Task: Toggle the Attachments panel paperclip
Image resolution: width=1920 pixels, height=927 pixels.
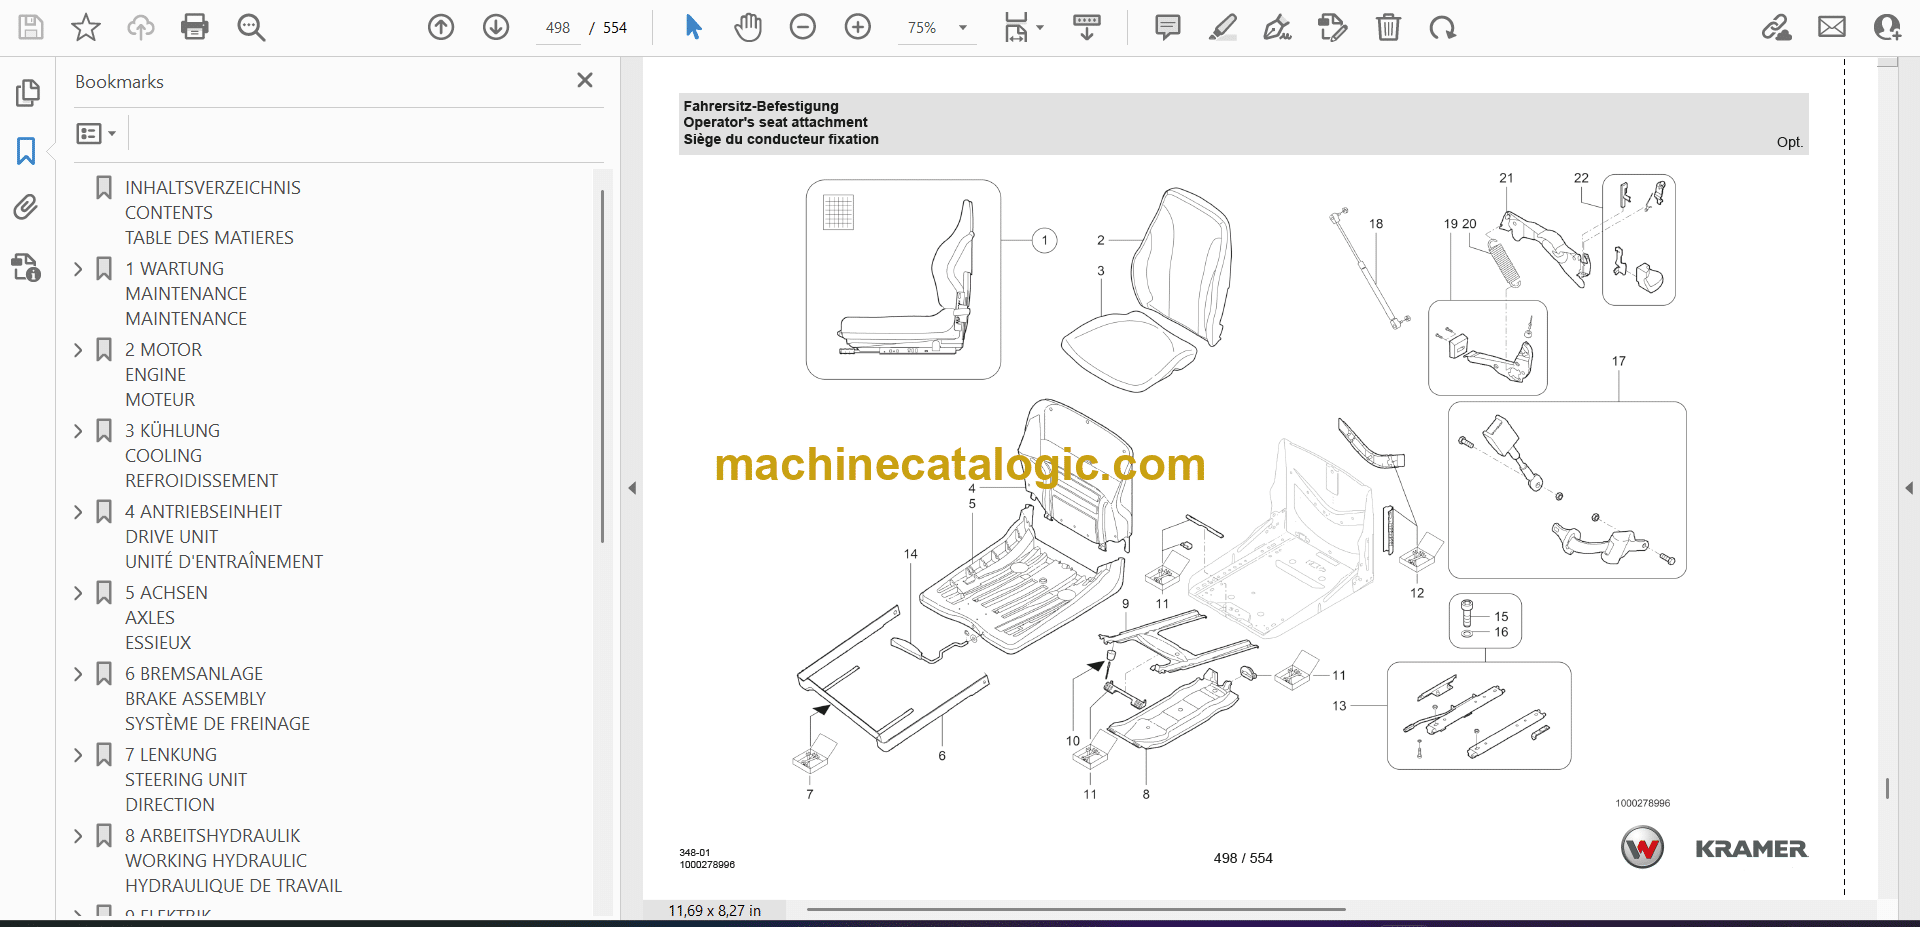Action: [26, 207]
